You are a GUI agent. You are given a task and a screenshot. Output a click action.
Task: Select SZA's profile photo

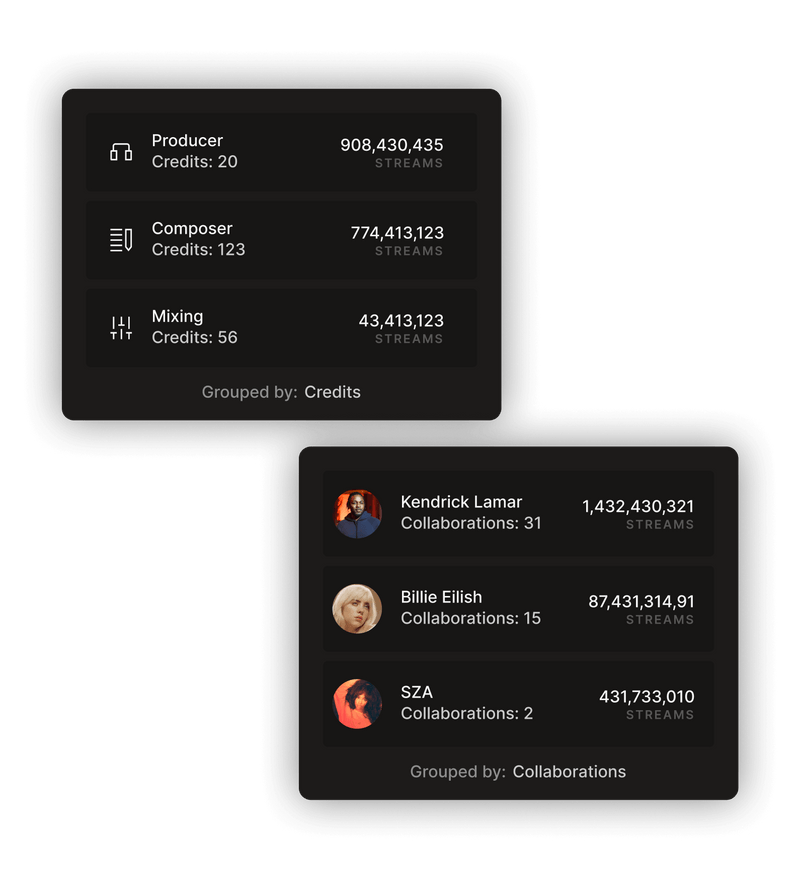[x=357, y=703]
